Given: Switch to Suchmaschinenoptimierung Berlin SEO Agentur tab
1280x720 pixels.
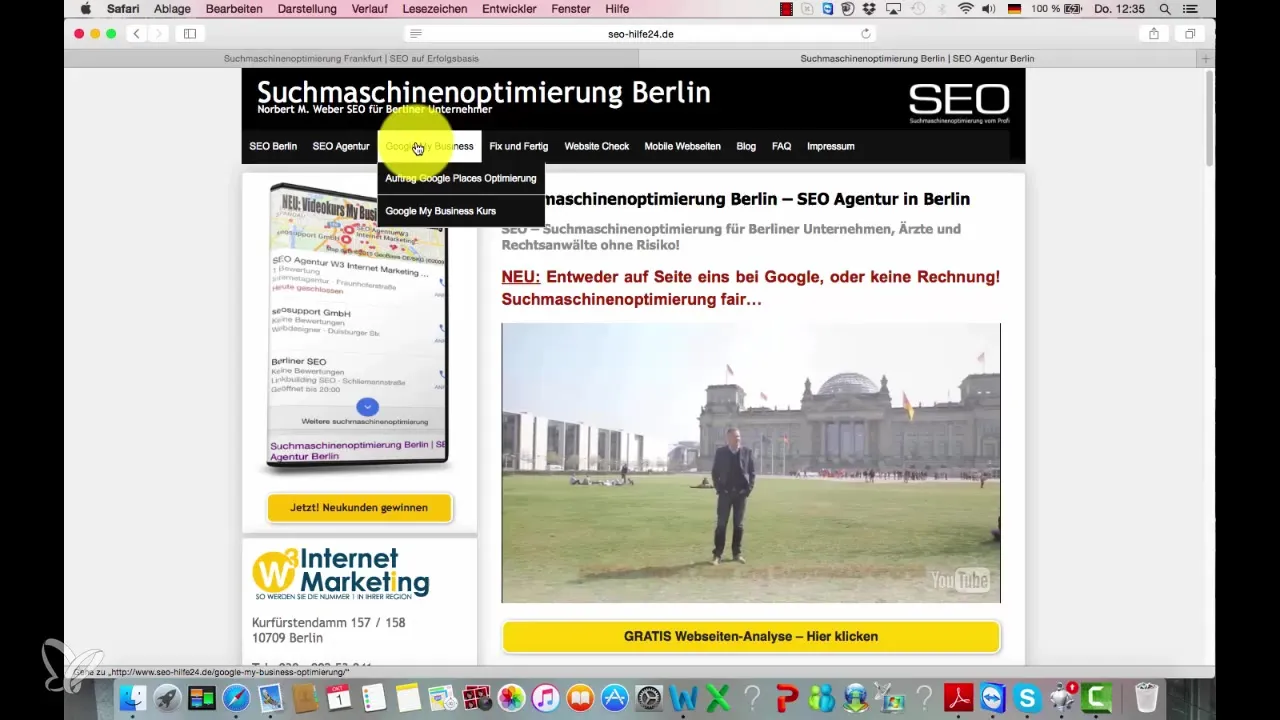Looking at the screenshot, I should pos(917,59).
